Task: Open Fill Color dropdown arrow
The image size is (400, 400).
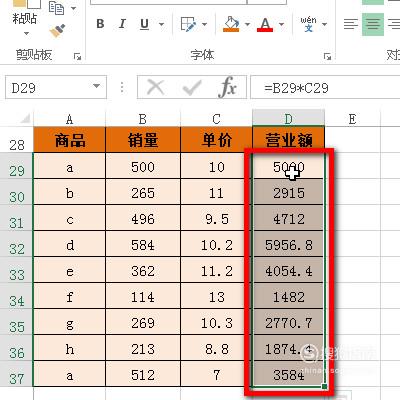Action: [x=247, y=24]
